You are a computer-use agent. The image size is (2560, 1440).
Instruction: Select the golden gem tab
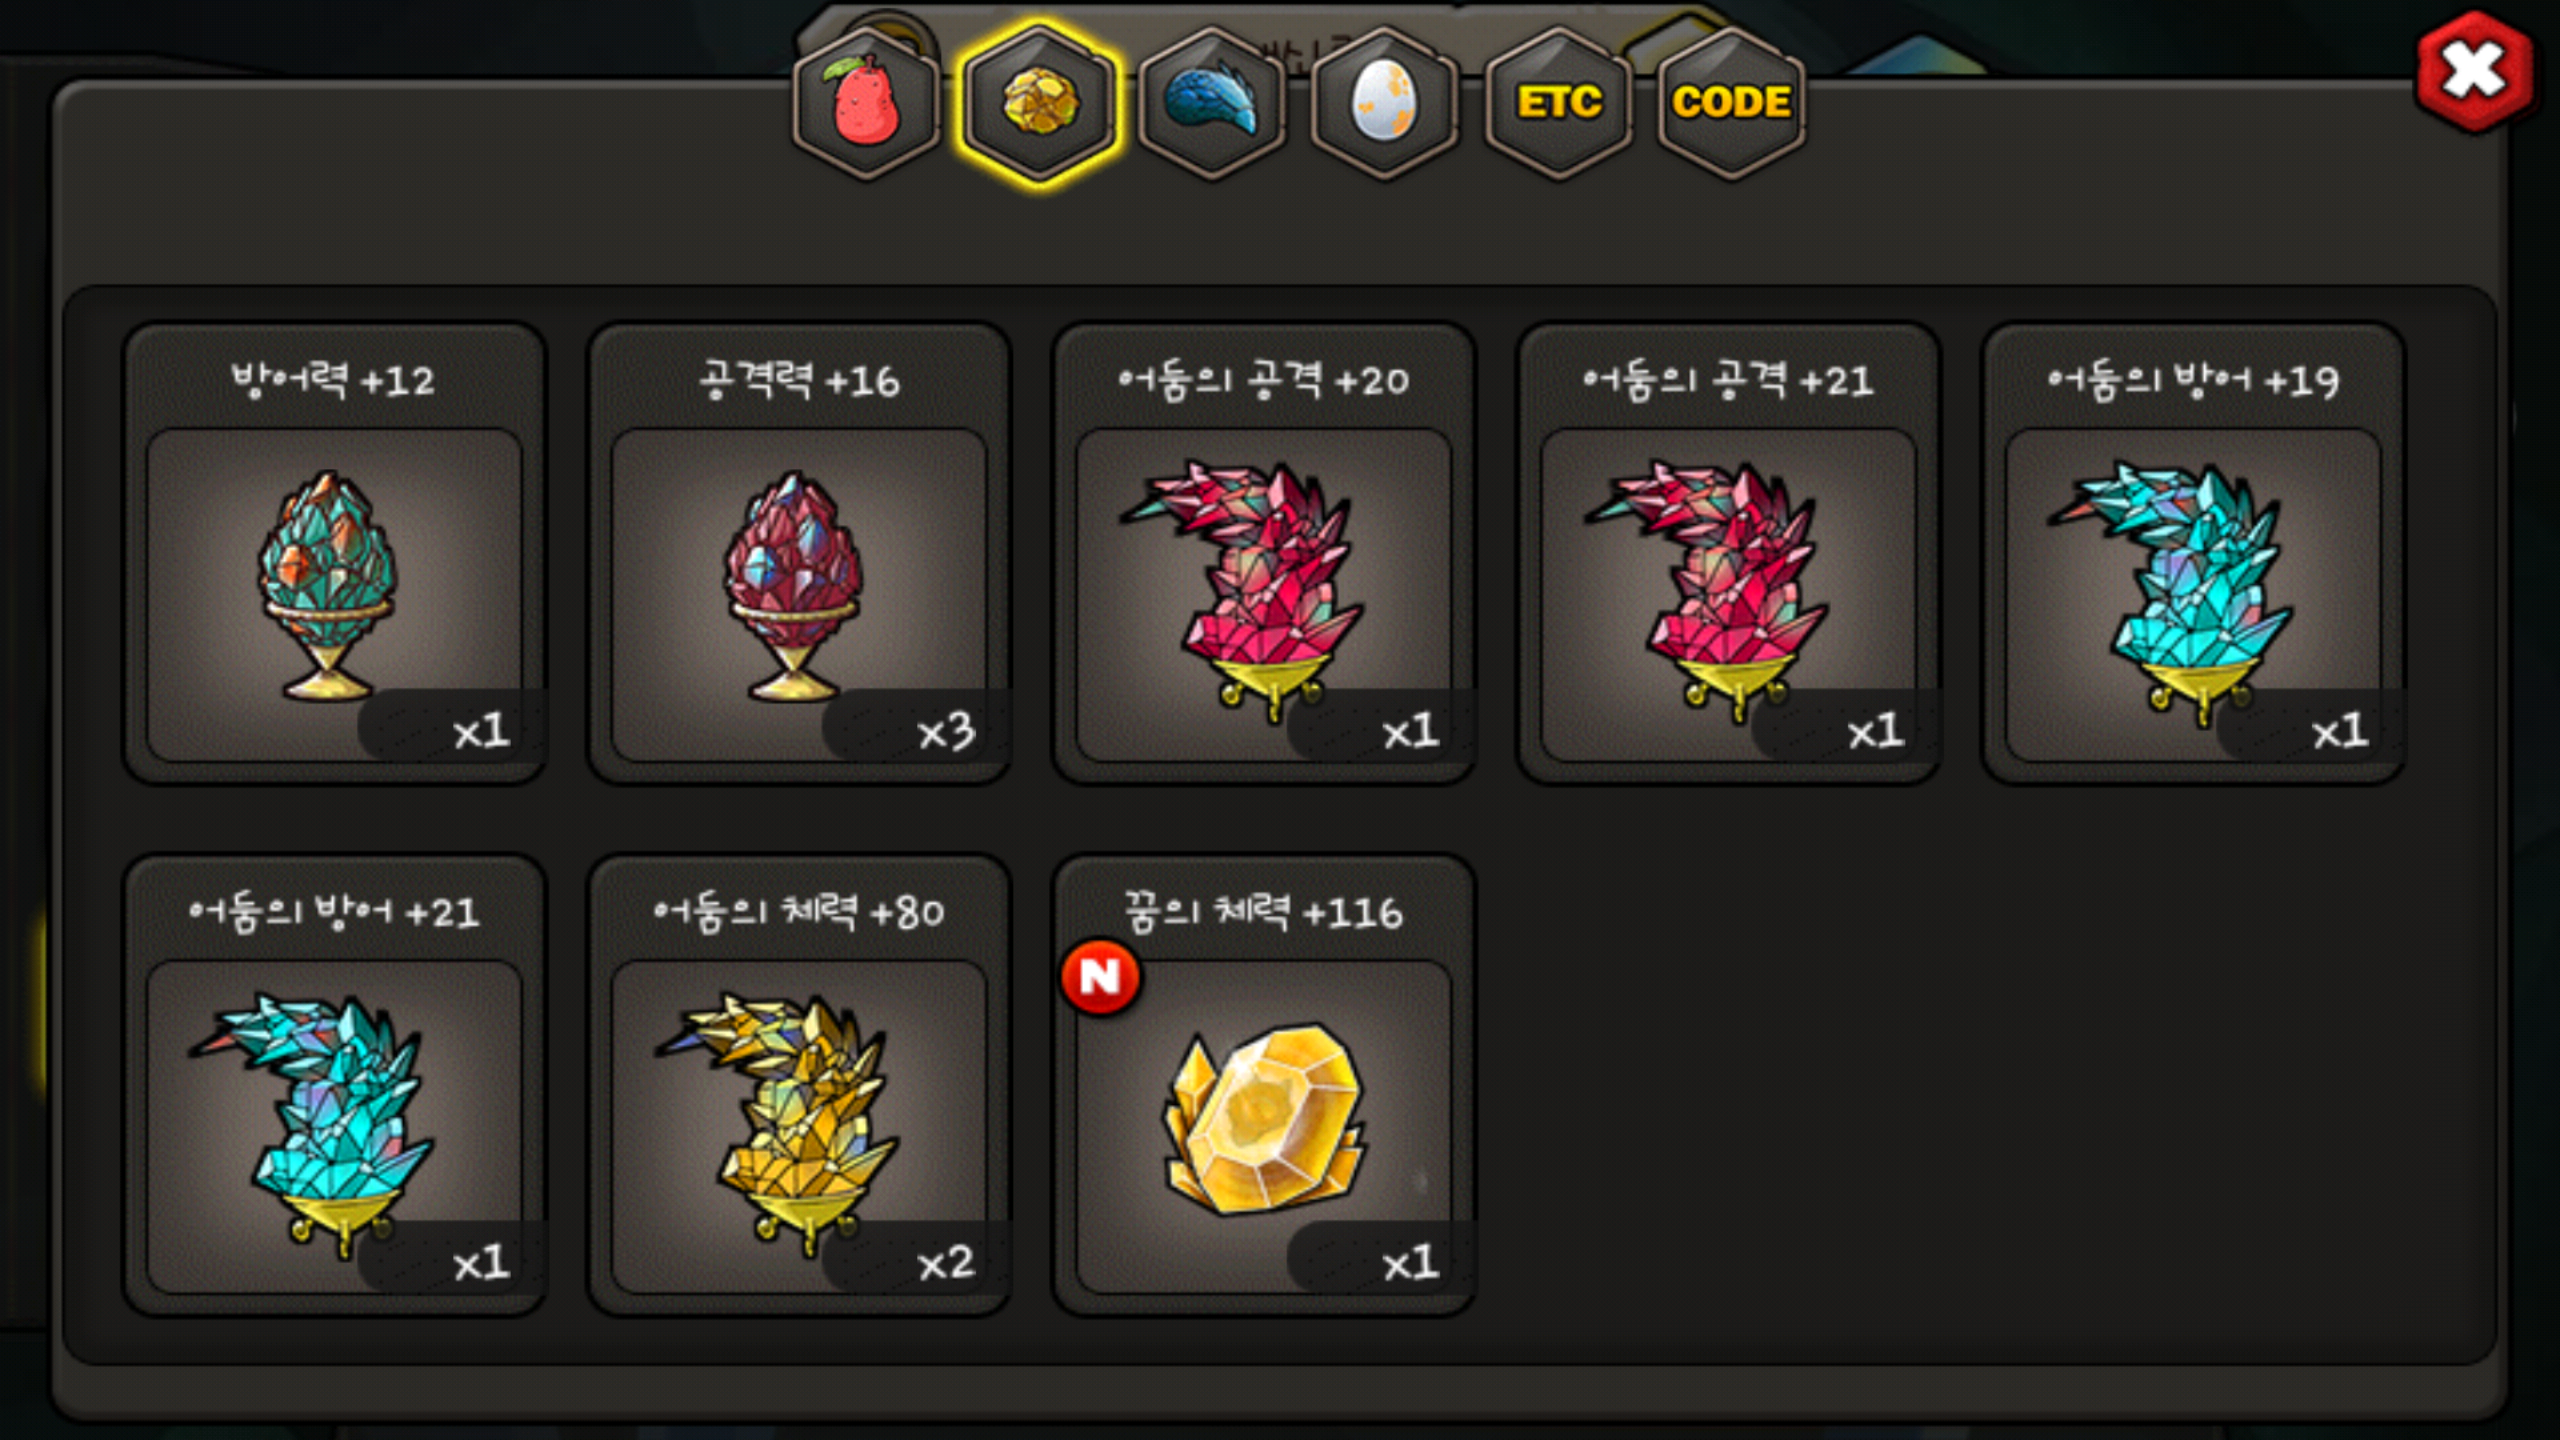1039,103
